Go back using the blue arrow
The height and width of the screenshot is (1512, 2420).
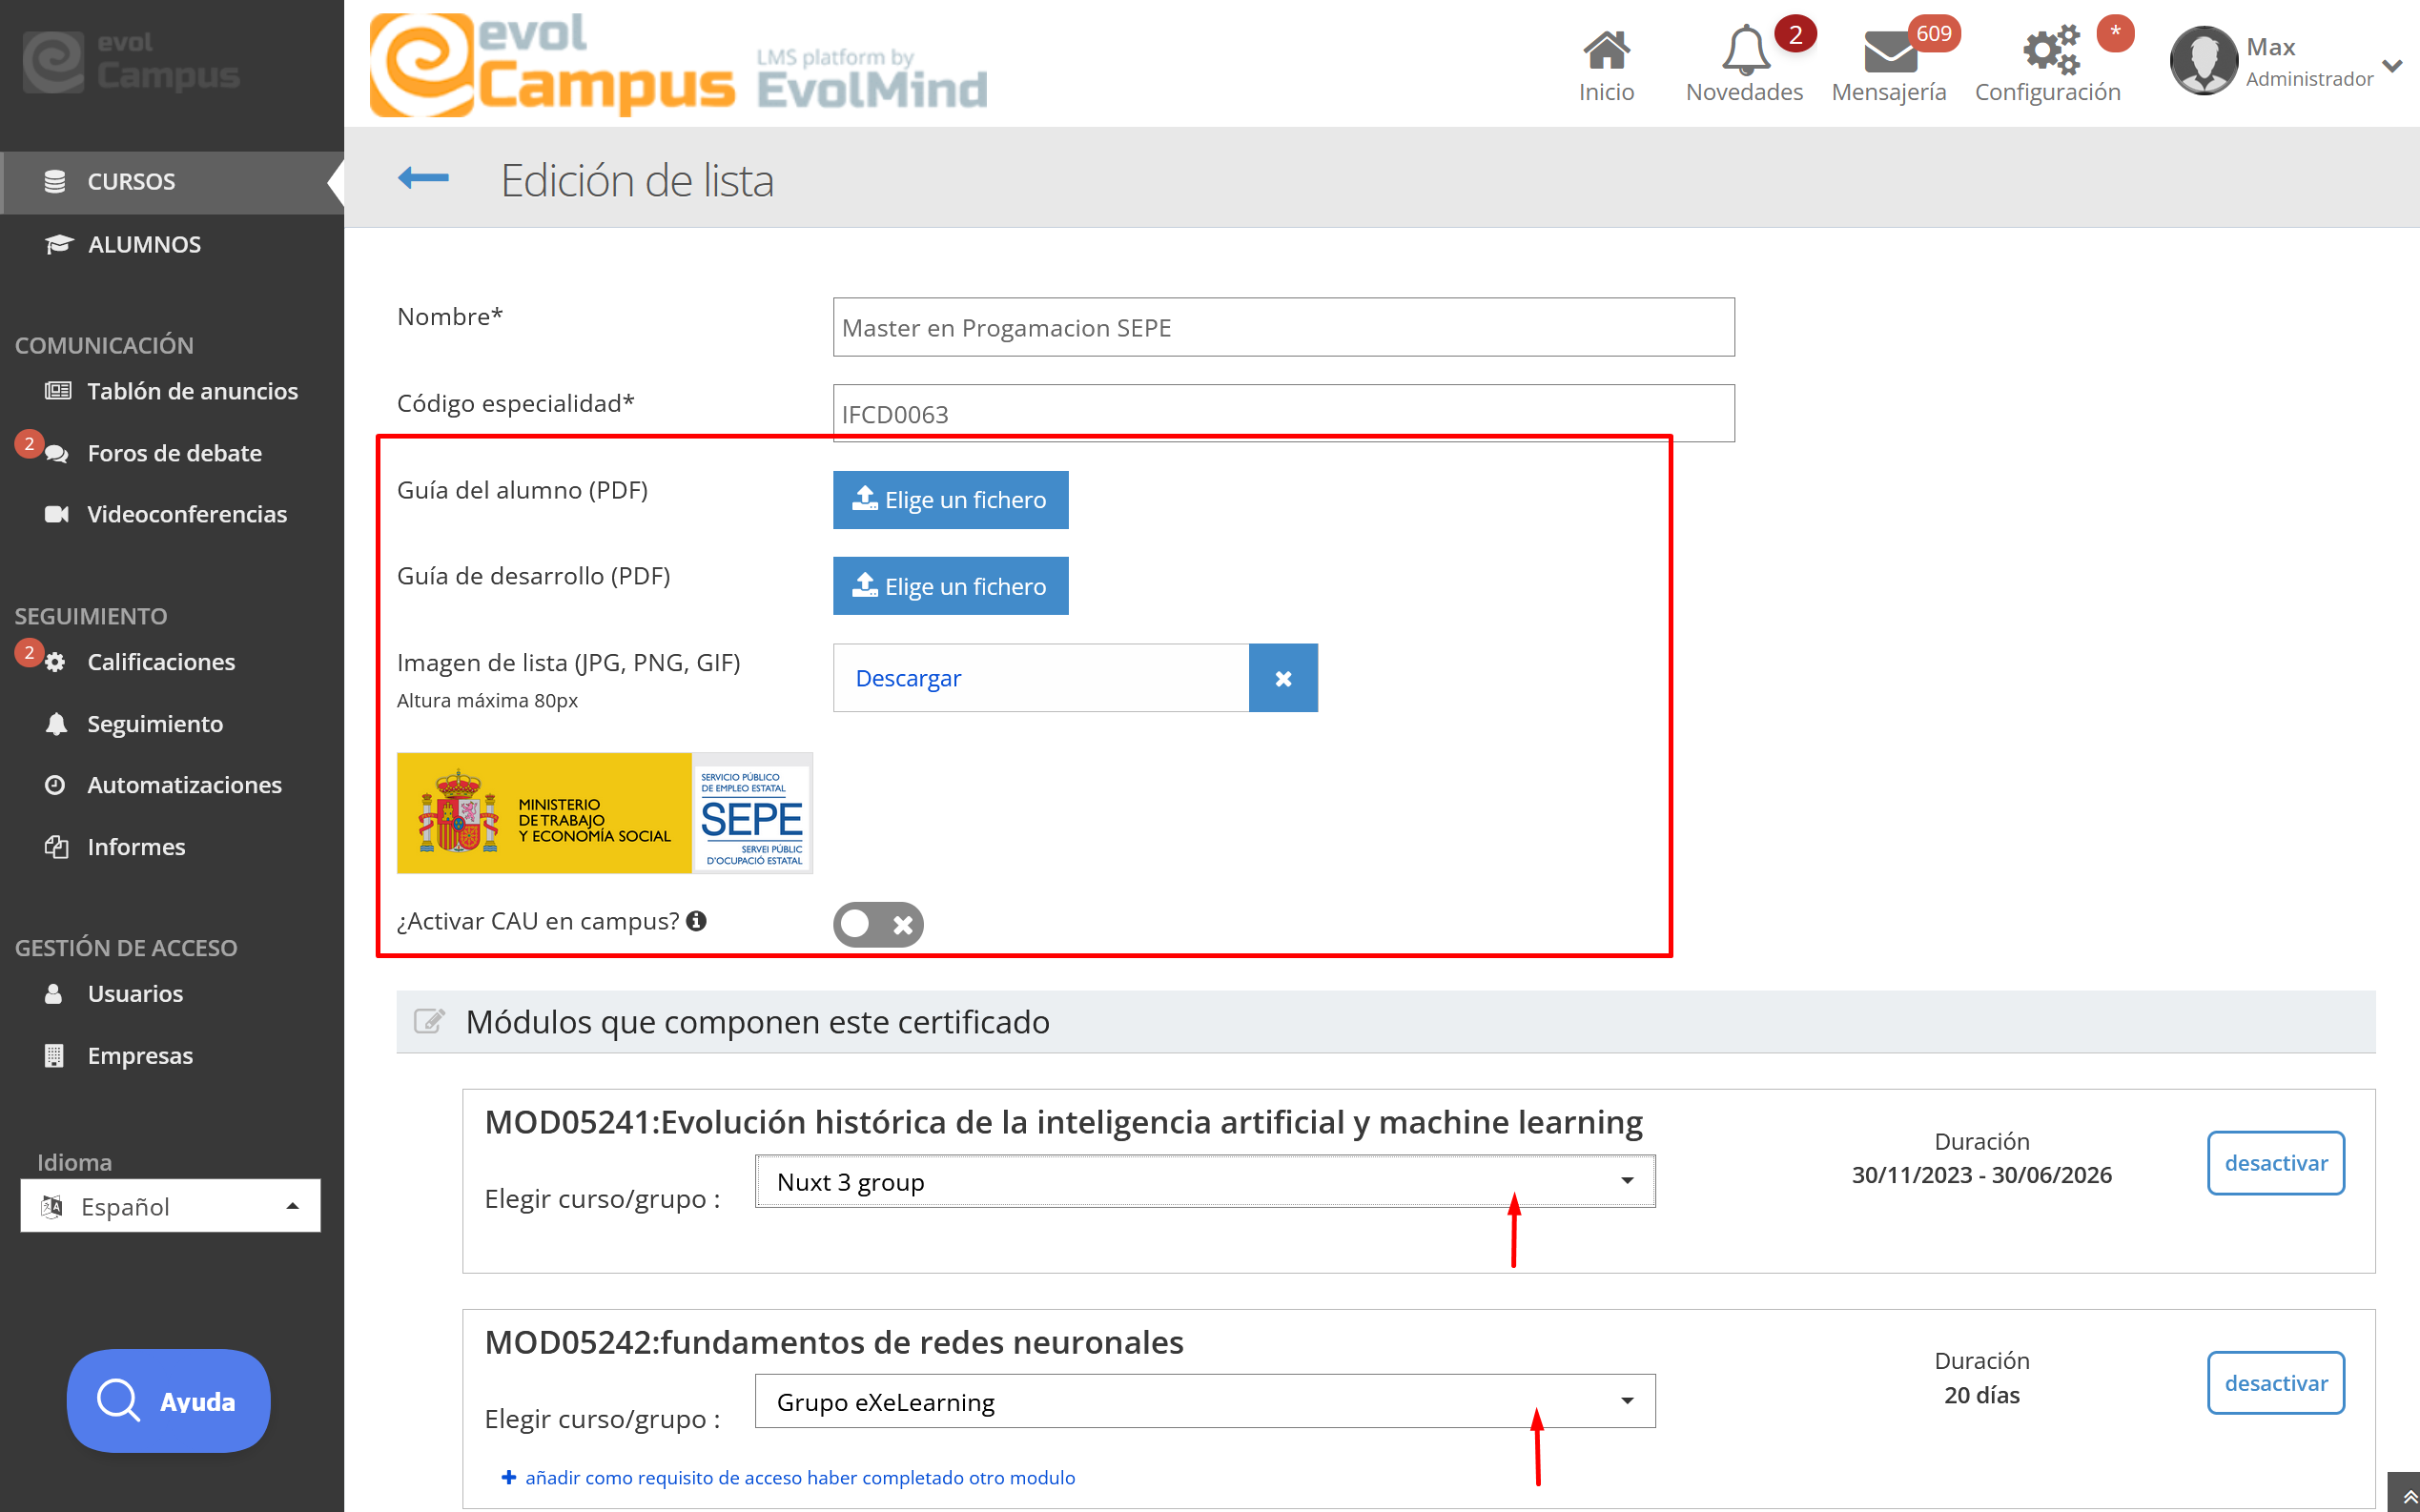tap(423, 179)
